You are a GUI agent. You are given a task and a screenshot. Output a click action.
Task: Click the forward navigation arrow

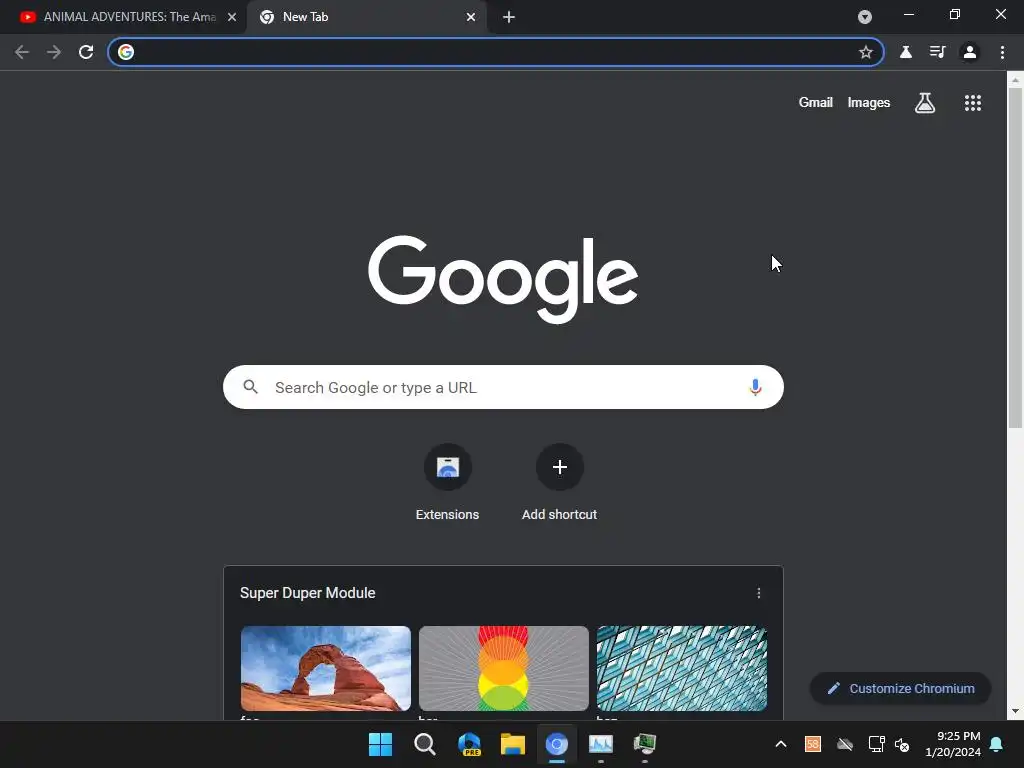pos(54,52)
